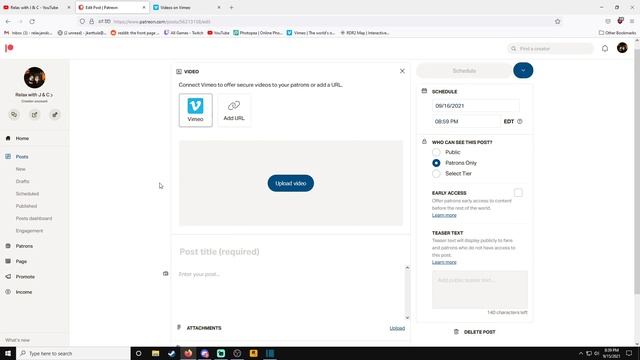
Task: Switch to the Vimeo browser tab
Action: tap(187, 7)
